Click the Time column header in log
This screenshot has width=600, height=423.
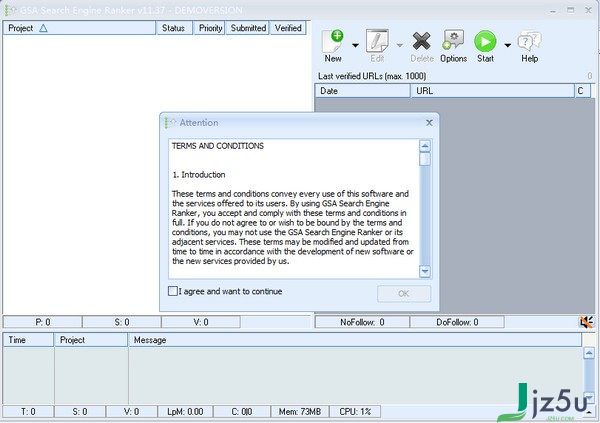28,340
